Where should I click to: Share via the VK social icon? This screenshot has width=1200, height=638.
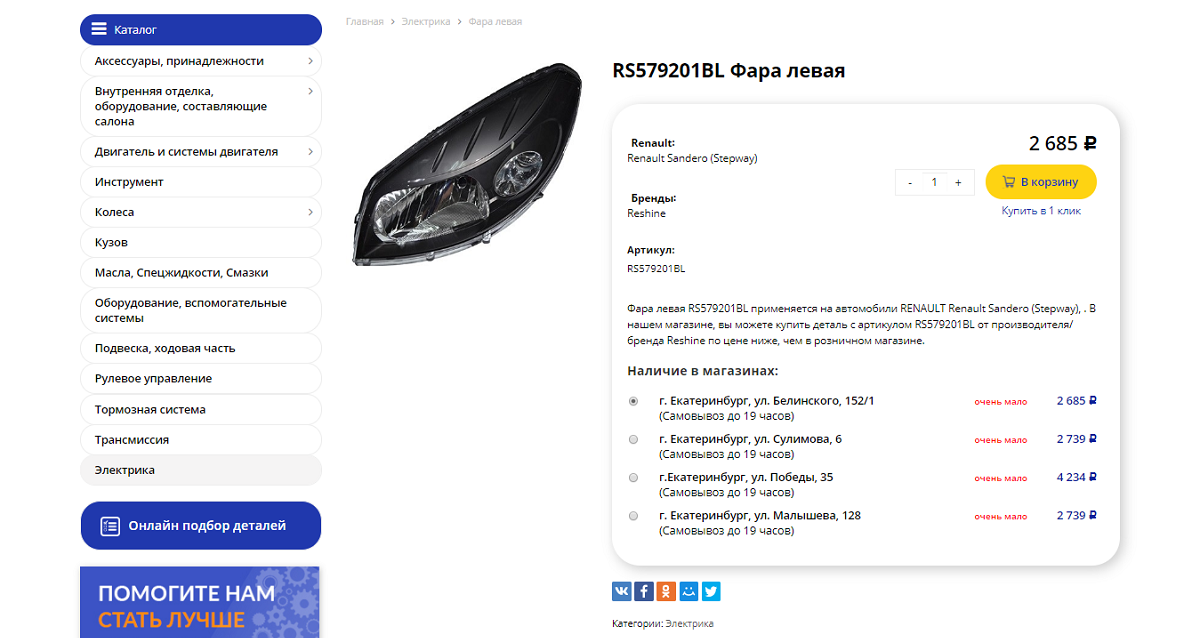[x=622, y=591]
